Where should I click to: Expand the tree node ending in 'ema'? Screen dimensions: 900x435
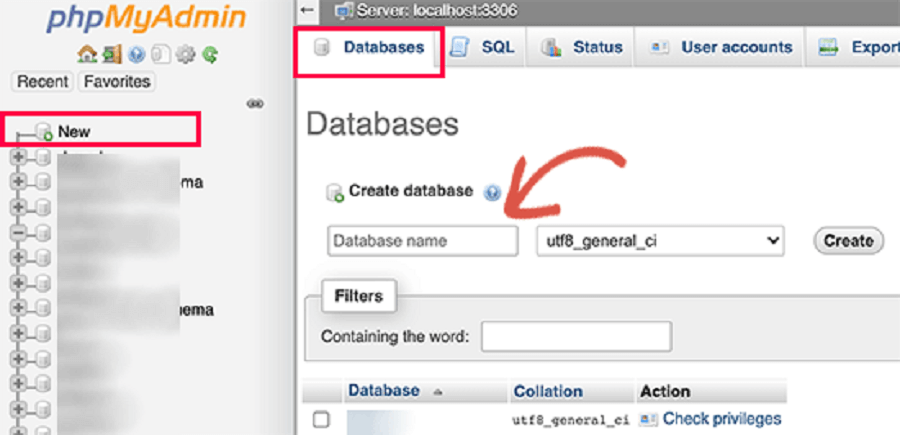pyautogui.click(x=19, y=308)
